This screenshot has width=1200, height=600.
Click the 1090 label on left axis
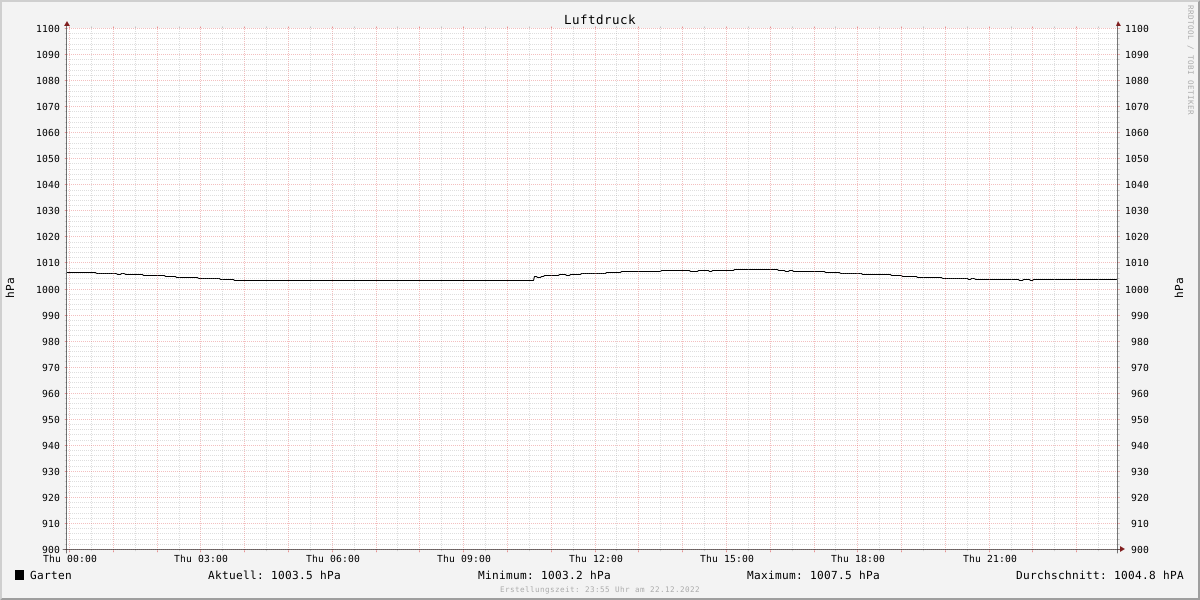tap(48, 55)
